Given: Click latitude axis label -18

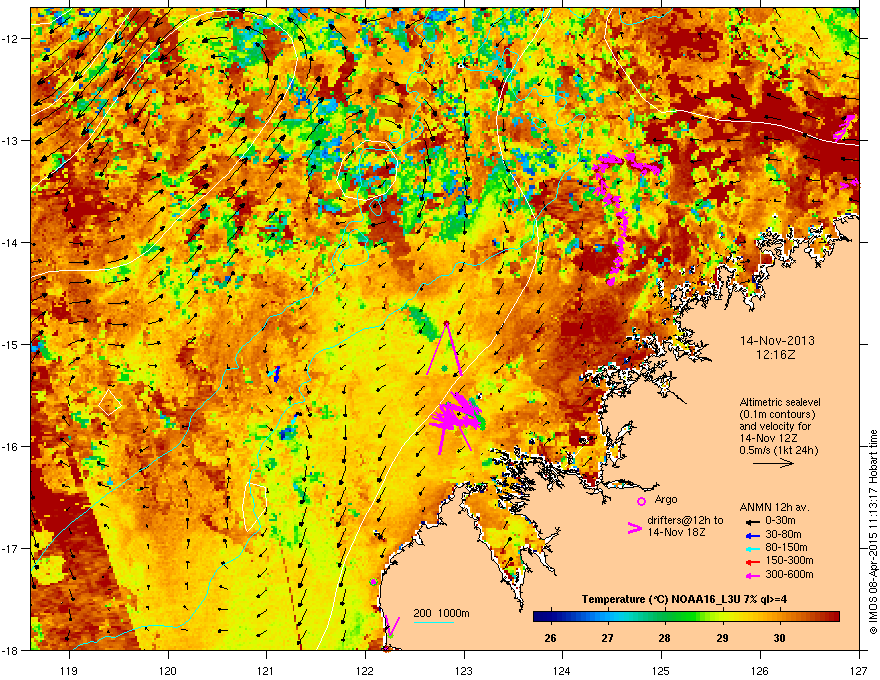Looking at the screenshot, I should [x=11, y=650].
